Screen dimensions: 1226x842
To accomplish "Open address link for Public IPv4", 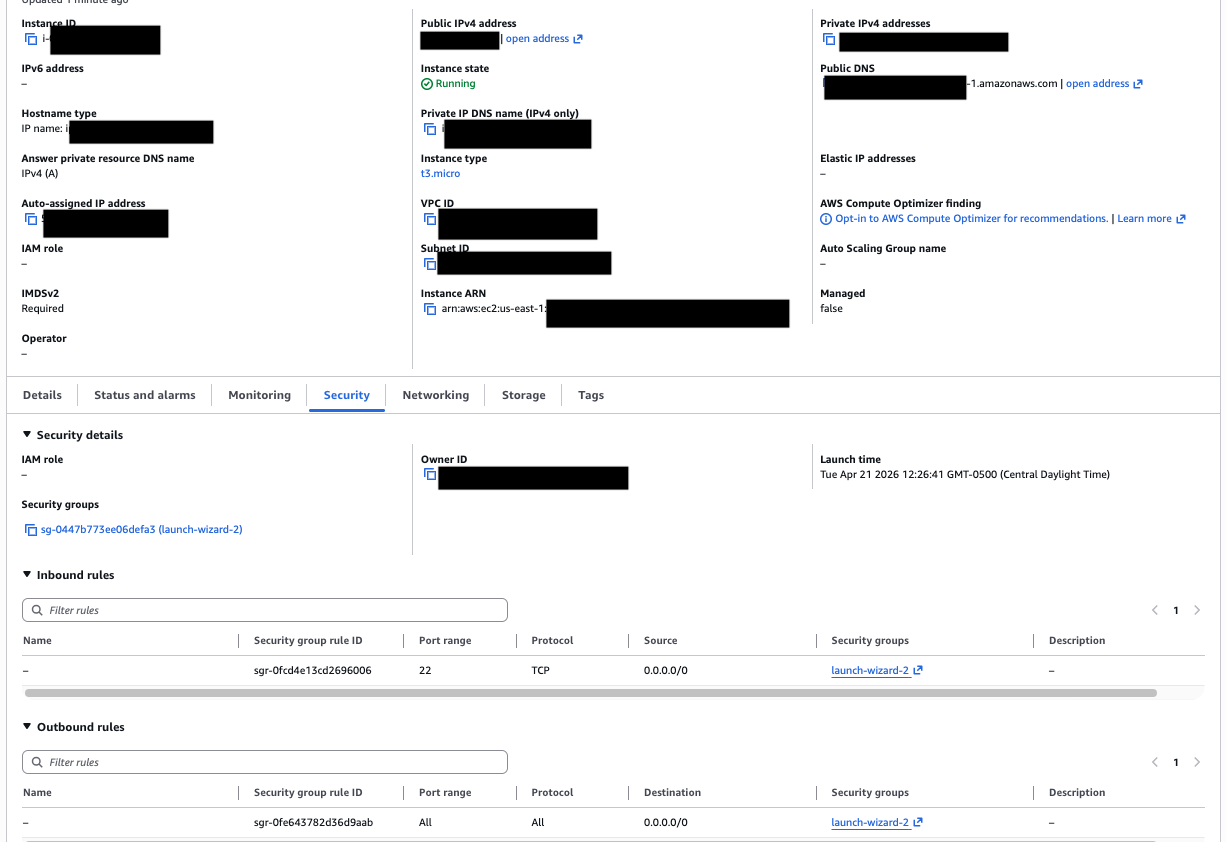I will (537, 39).
